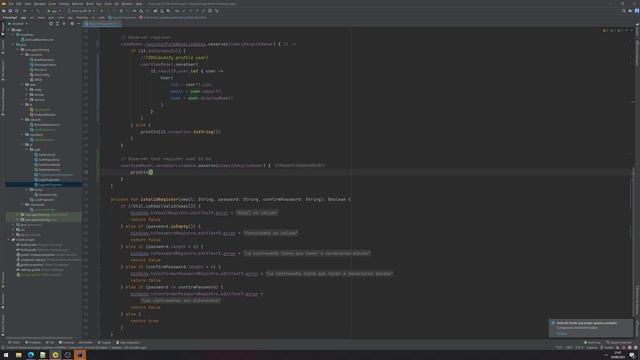This screenshot has height=360, width=640.
Task: Collapse the top-level app module node
Action: pos(9,30)
